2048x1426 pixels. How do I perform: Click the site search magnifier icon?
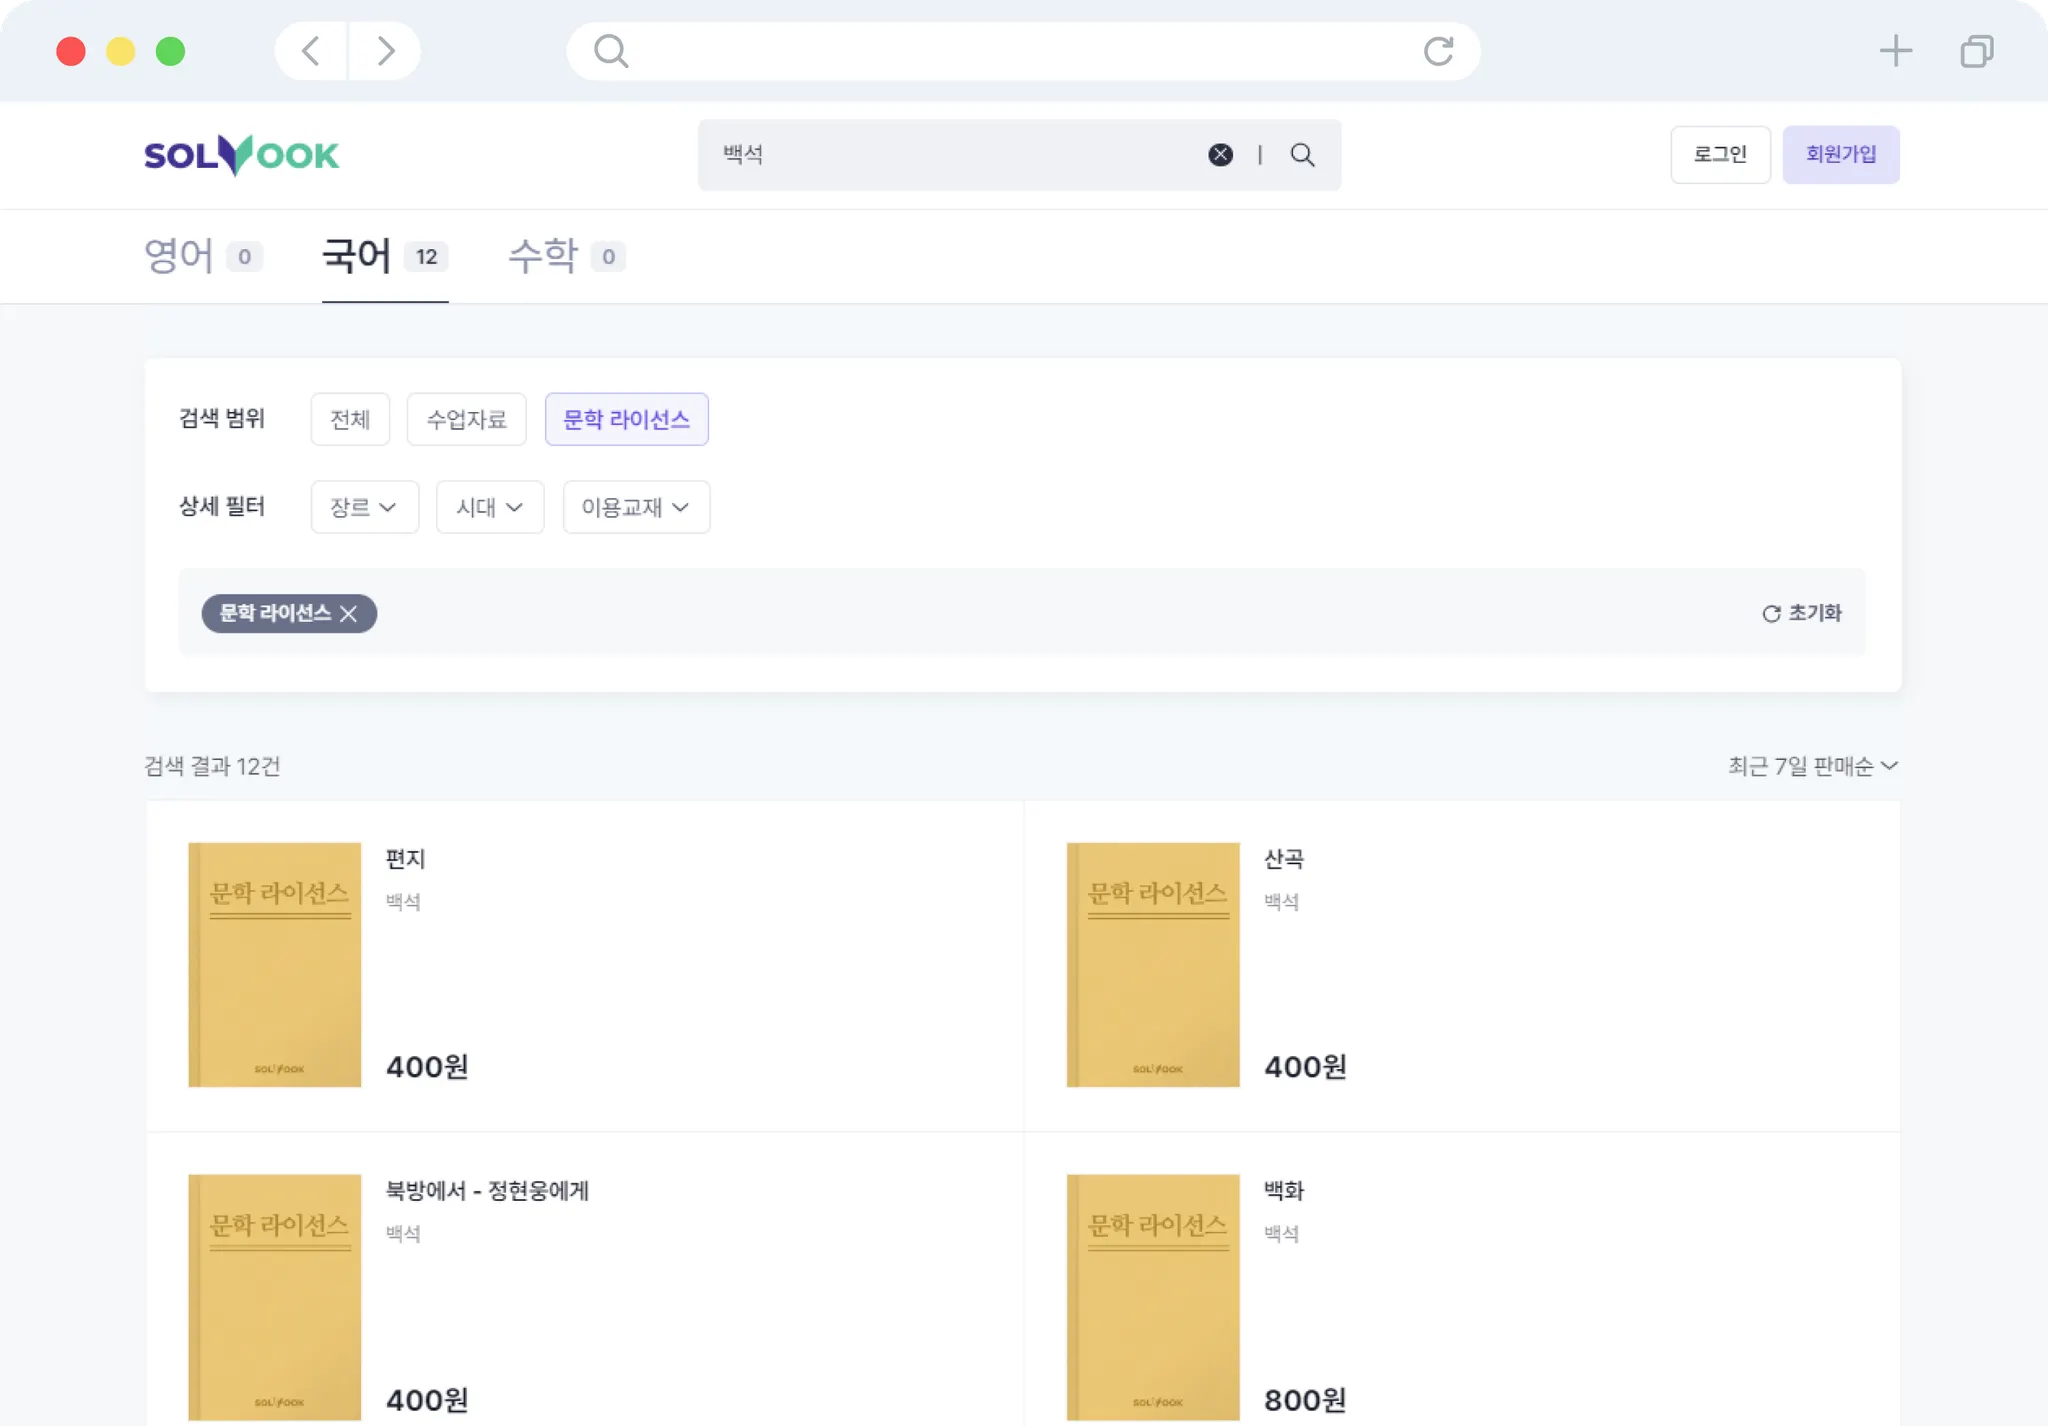click(1302, 154)
